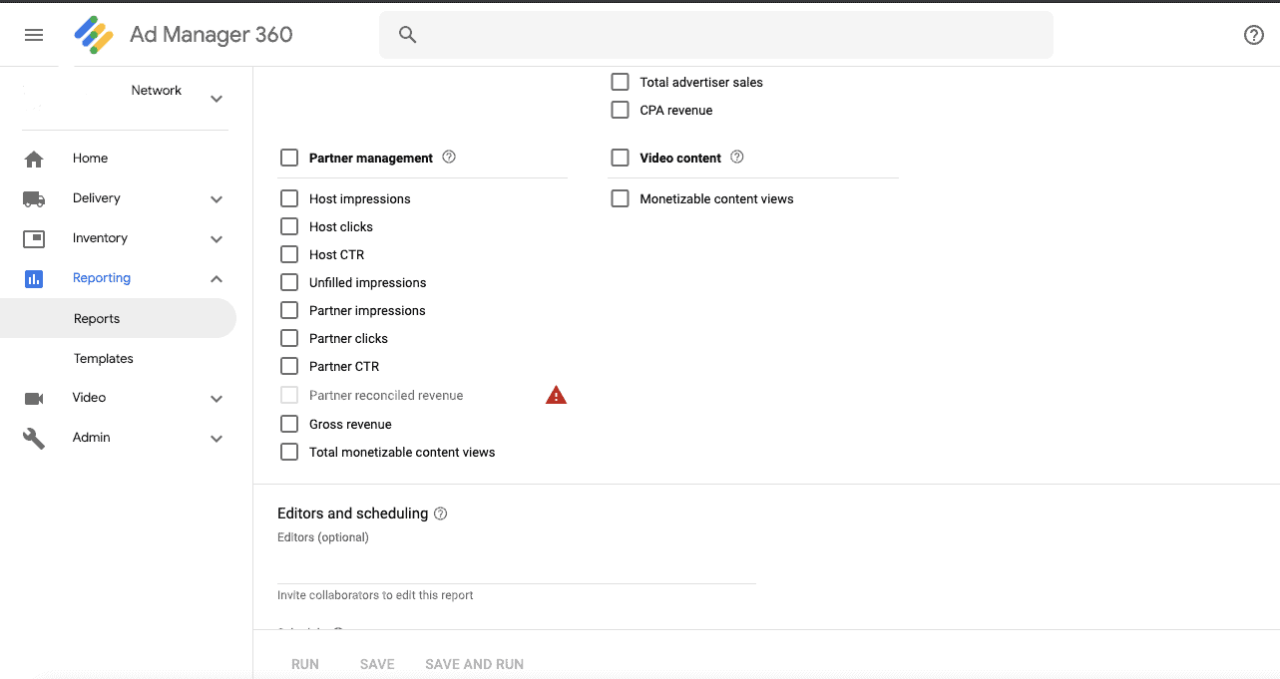Open the Video camera icon
This screenshot has width=1280, height=679.
33,398
